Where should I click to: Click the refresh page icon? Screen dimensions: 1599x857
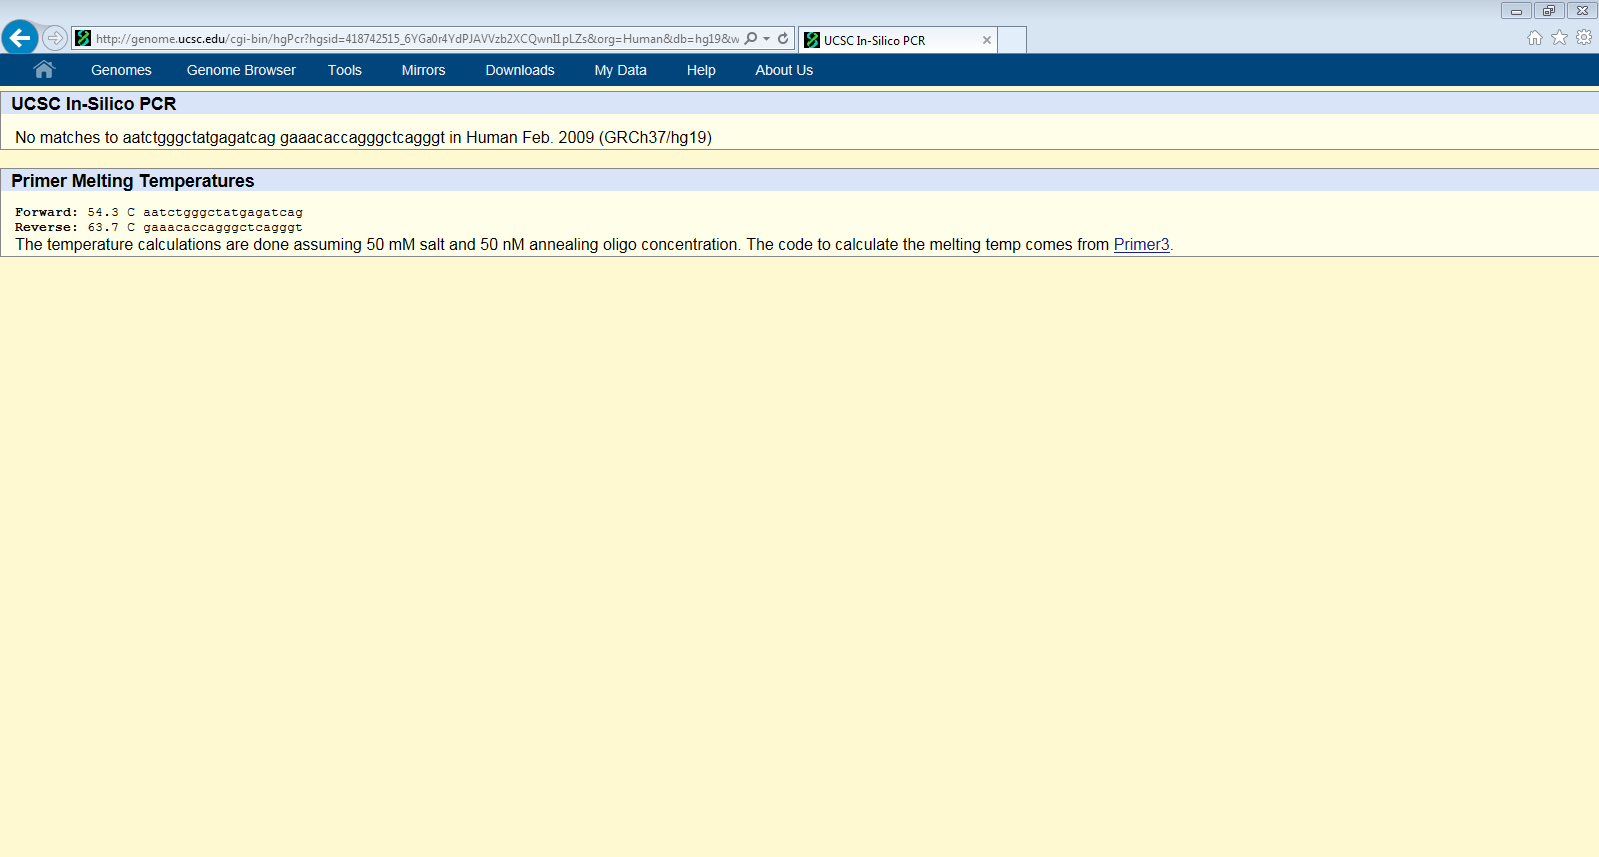click(783, 39)
